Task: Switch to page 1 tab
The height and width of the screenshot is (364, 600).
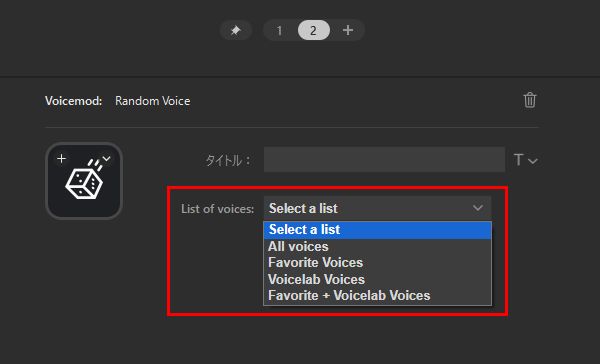Action: (280, 30)
